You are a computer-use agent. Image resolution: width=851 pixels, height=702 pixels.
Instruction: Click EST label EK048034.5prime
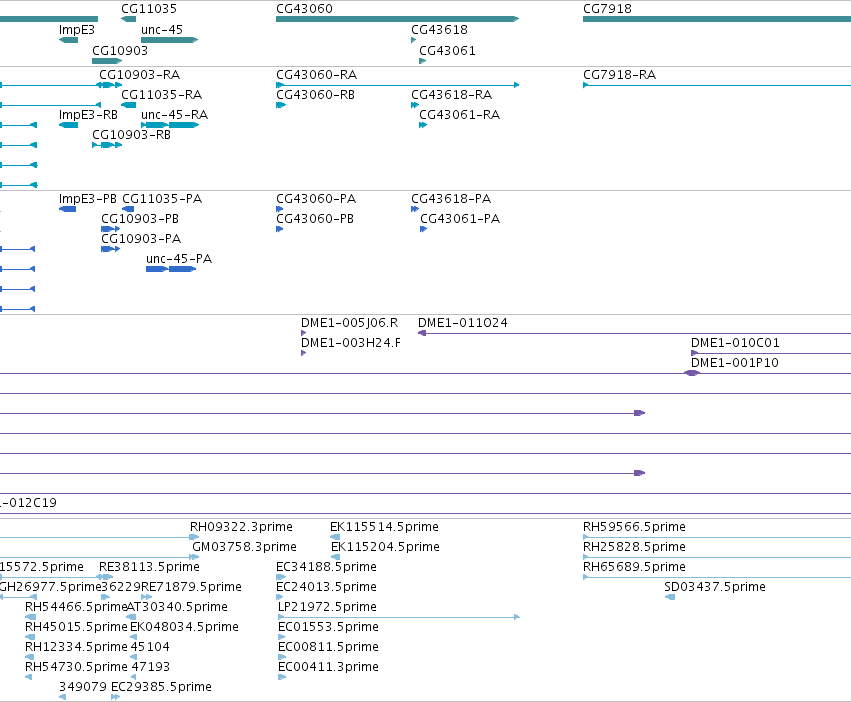pos(184,628)
